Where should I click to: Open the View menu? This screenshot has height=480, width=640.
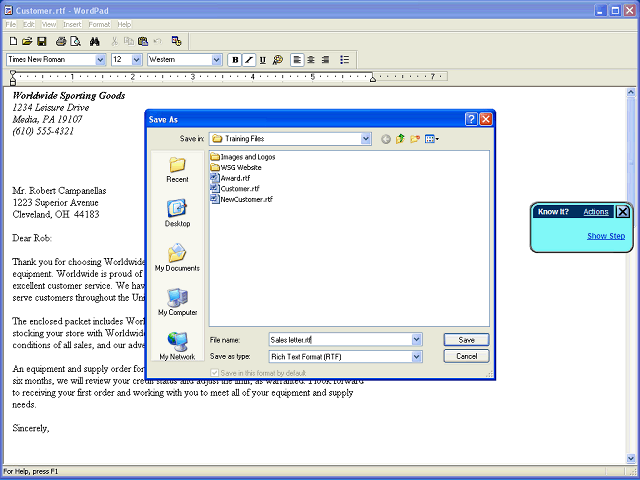(x=49, y=24)
